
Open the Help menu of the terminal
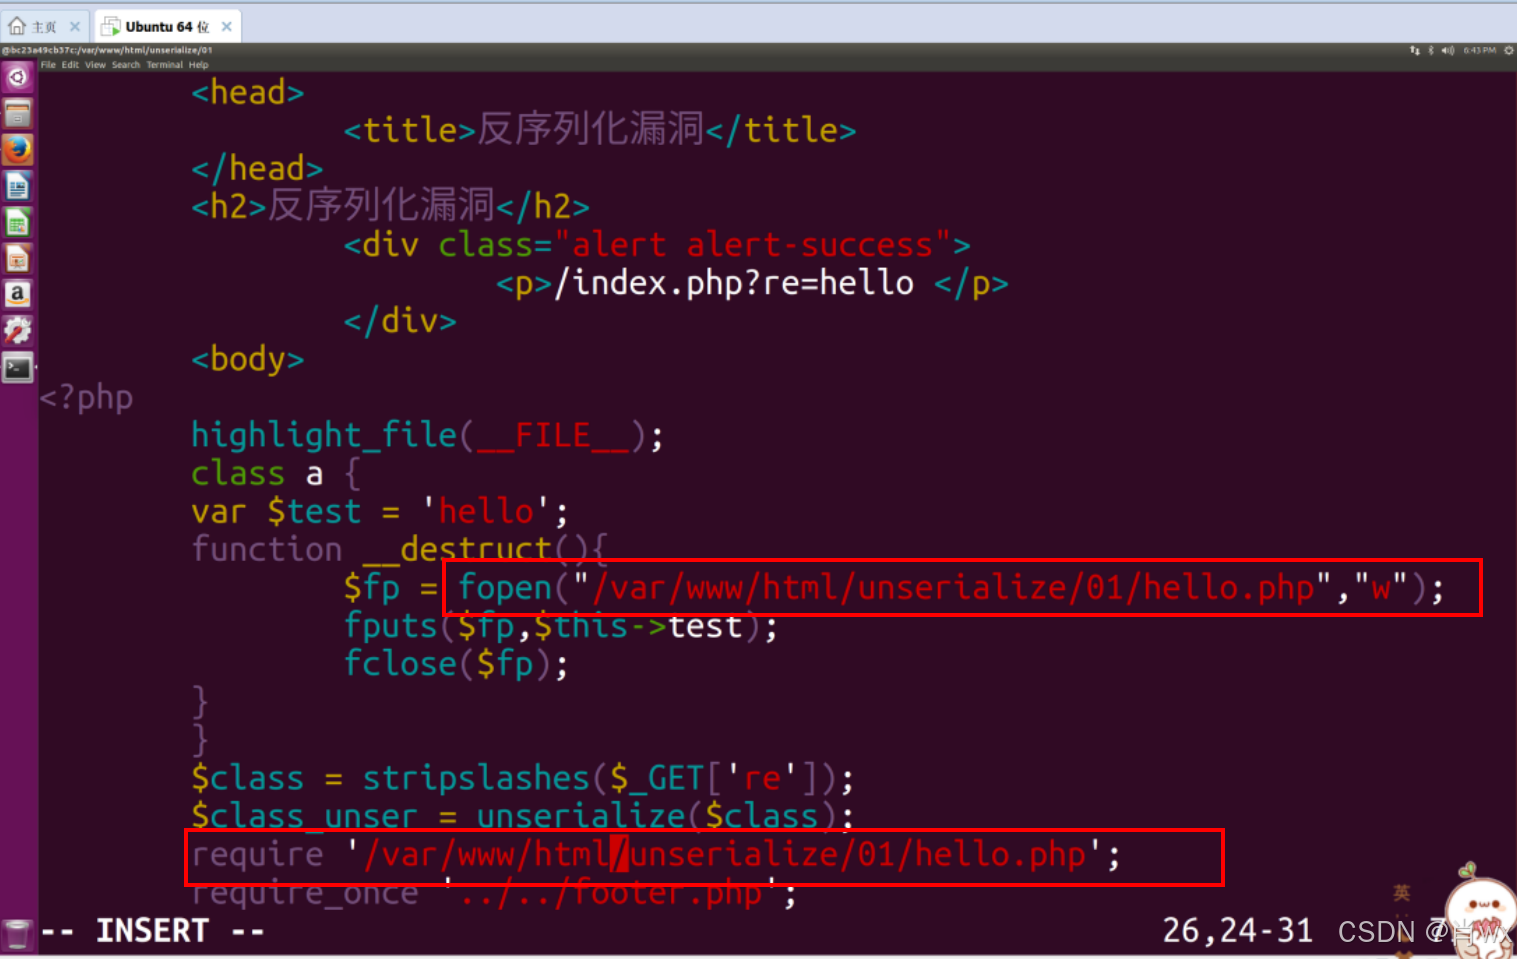tap(198, 64)
